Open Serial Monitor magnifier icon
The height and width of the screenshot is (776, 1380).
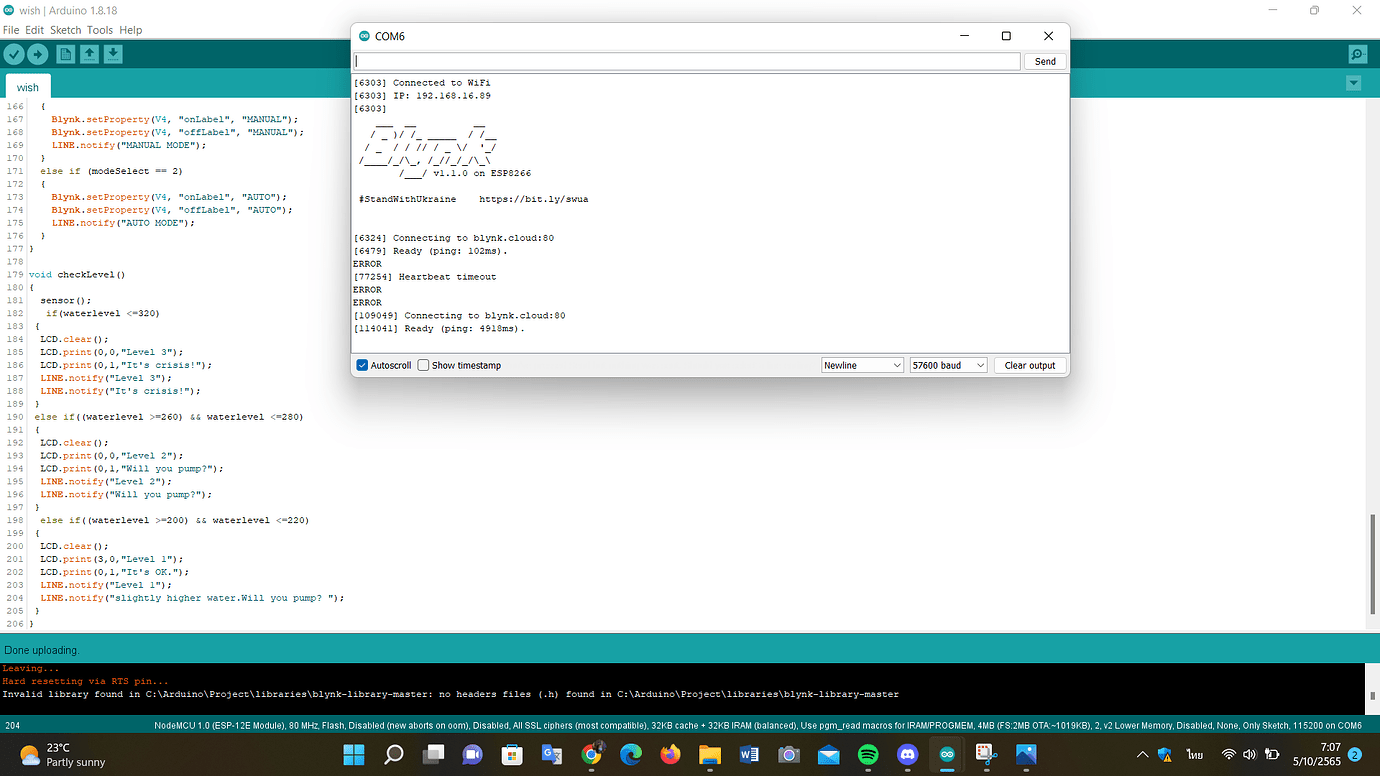(x=1357, y=54)
